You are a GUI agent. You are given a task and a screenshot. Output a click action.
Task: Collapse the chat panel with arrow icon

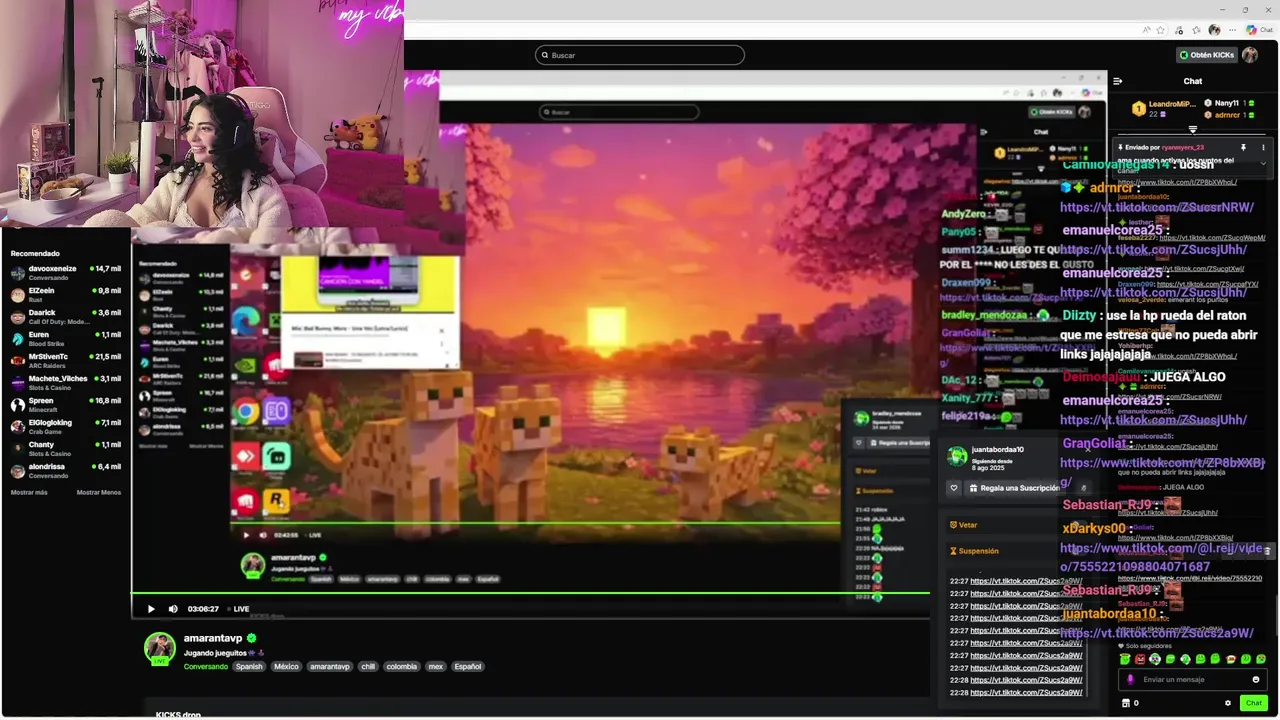click(1118, 81)
